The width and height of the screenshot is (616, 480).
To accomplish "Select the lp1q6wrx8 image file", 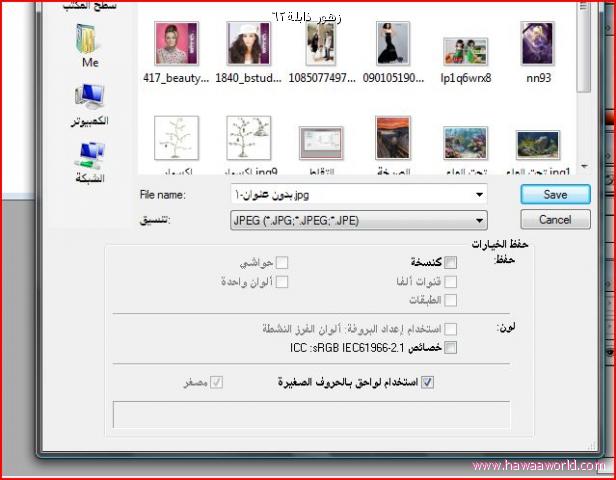I will [465, 52].
